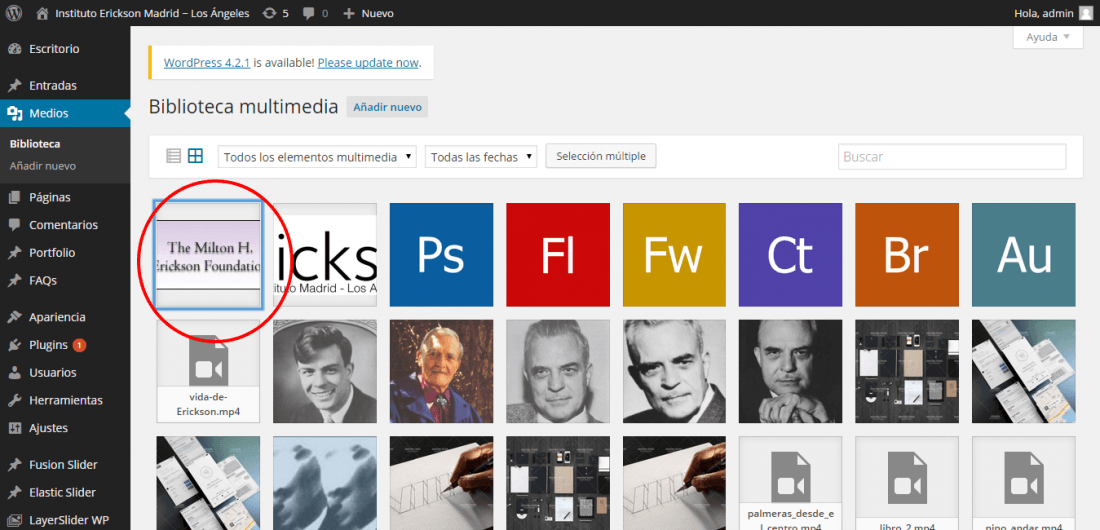Click the Plugins update badge showing 1
The width and height of the screenshot is (1100, 530).
coord(79,345)
